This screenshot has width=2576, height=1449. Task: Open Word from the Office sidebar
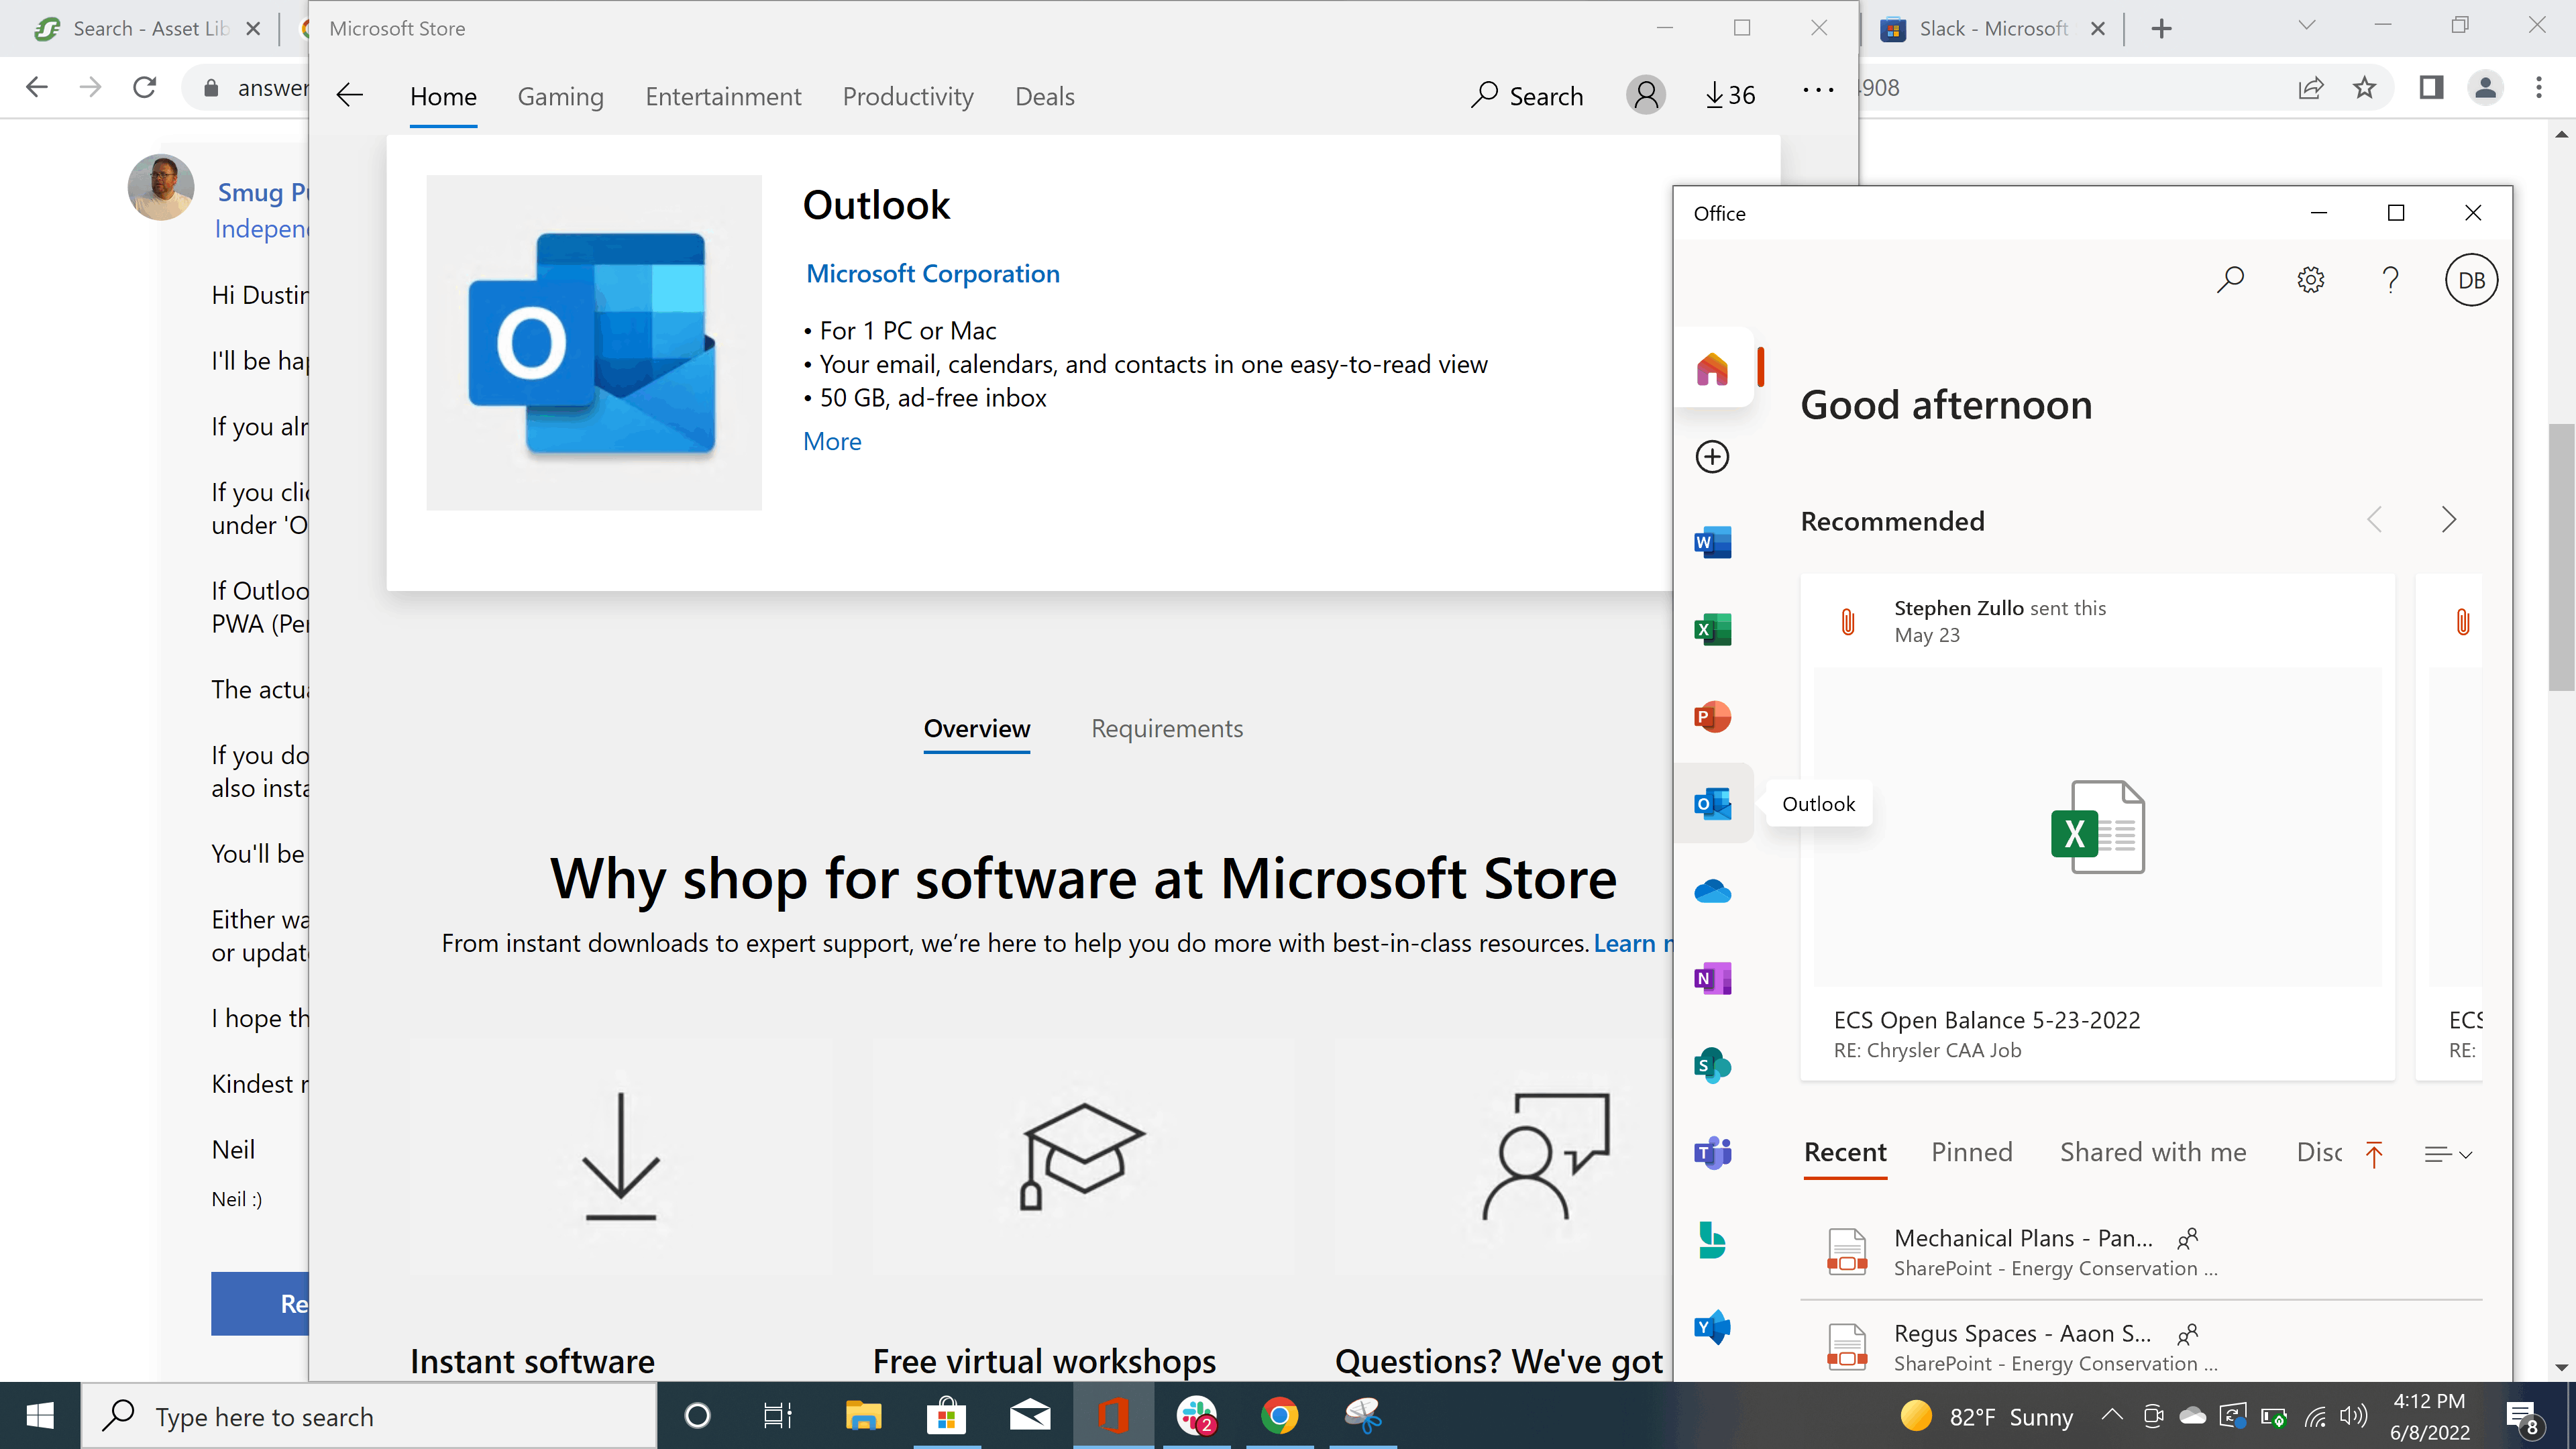(x=1712, y=542)
